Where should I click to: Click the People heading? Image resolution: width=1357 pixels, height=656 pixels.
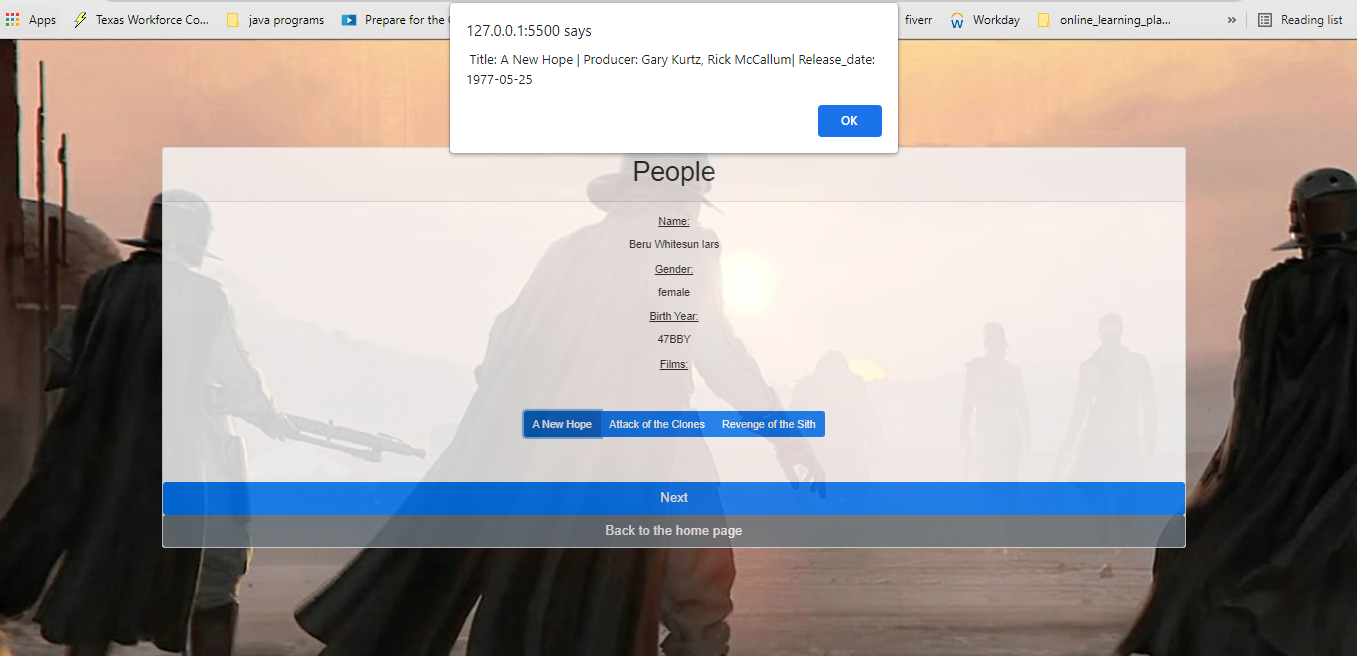tap(674, 172)
